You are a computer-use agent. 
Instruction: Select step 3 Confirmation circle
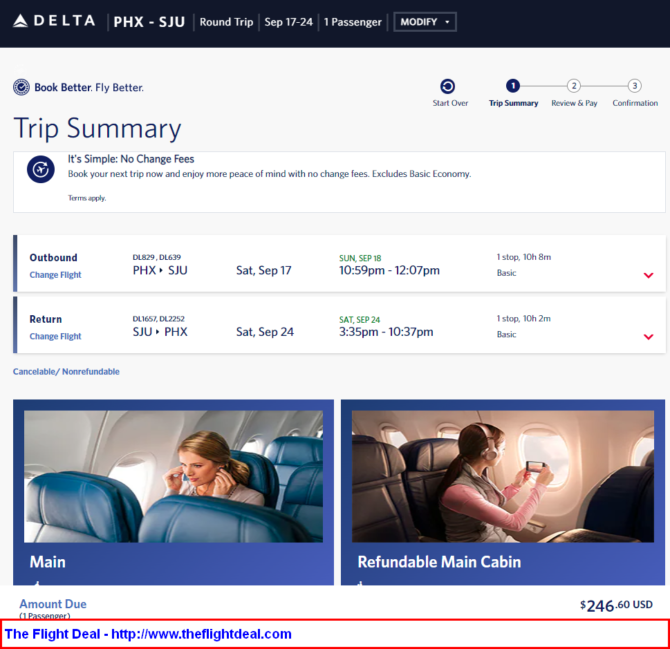point(635,86)
